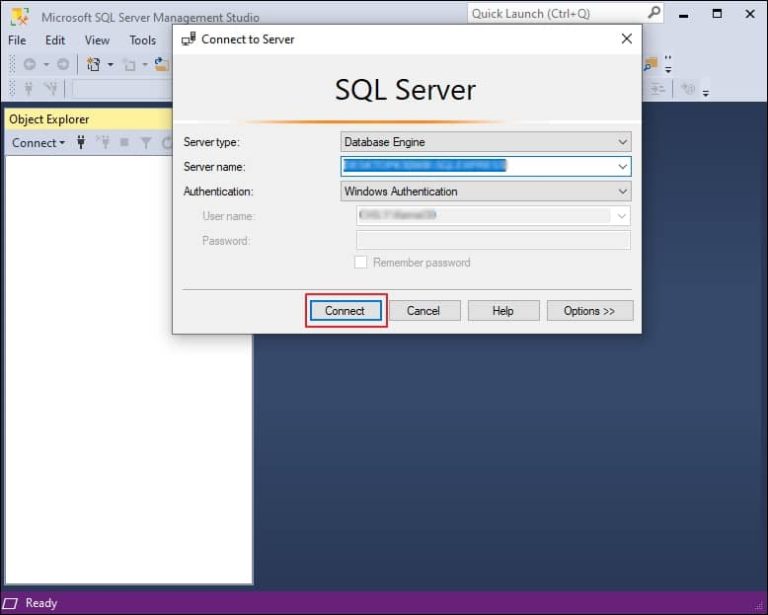Click the Open File folder icon
Image resolution: width=768 pixels, height=615 pixels.
coord(162,64)
